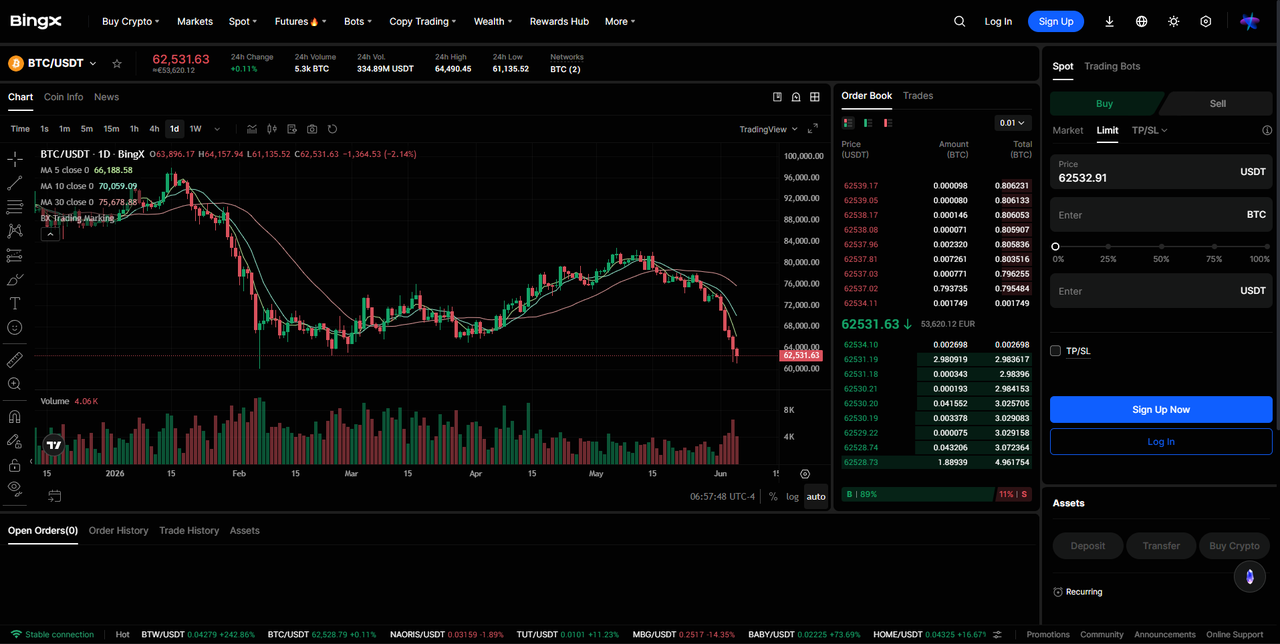The image size is (1280, 644).
Task: Toggle percent scale on the chart
Action: tap(773, 497)
